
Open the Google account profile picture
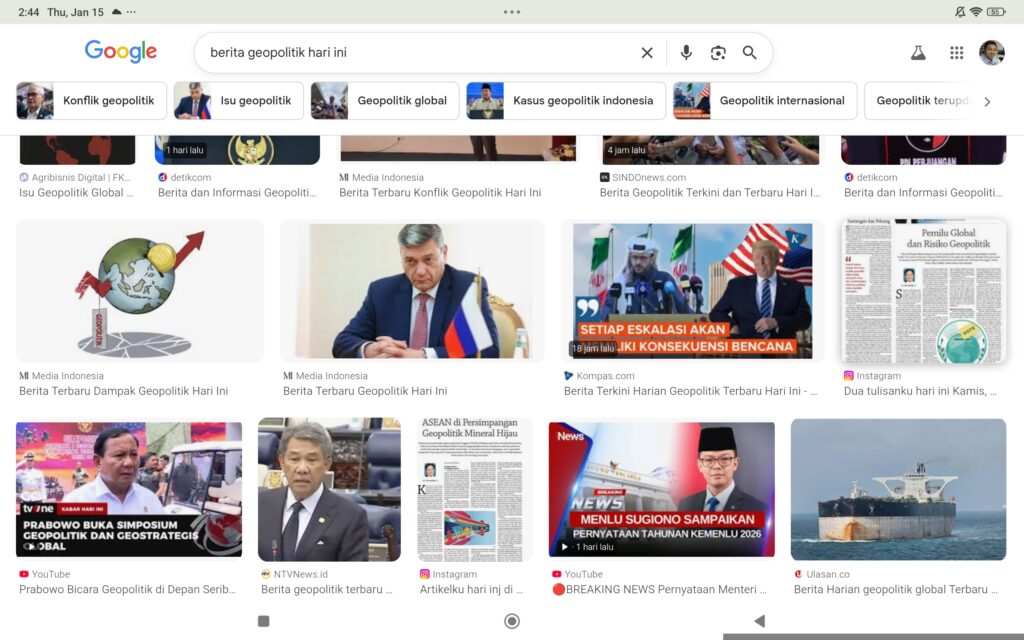click(991, 53)
